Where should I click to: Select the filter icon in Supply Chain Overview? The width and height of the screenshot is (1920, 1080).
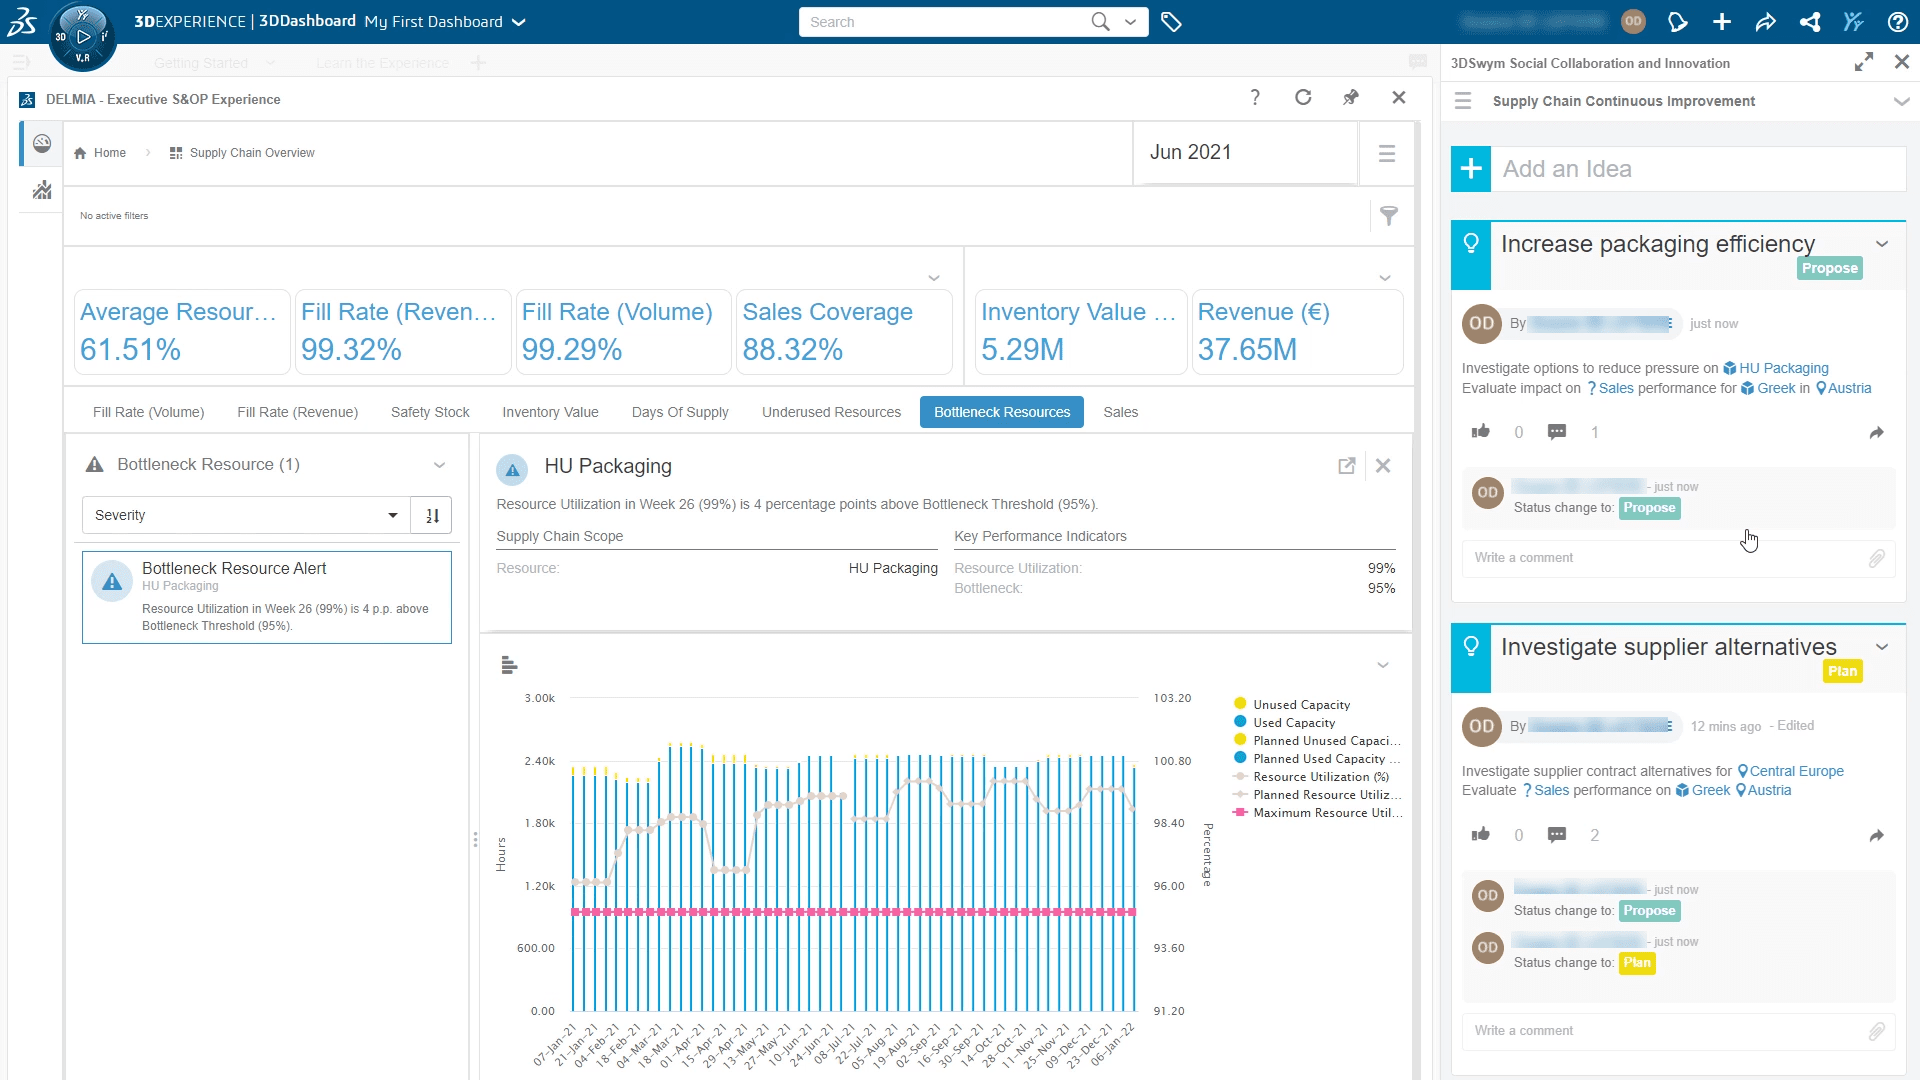point(1389,215)
